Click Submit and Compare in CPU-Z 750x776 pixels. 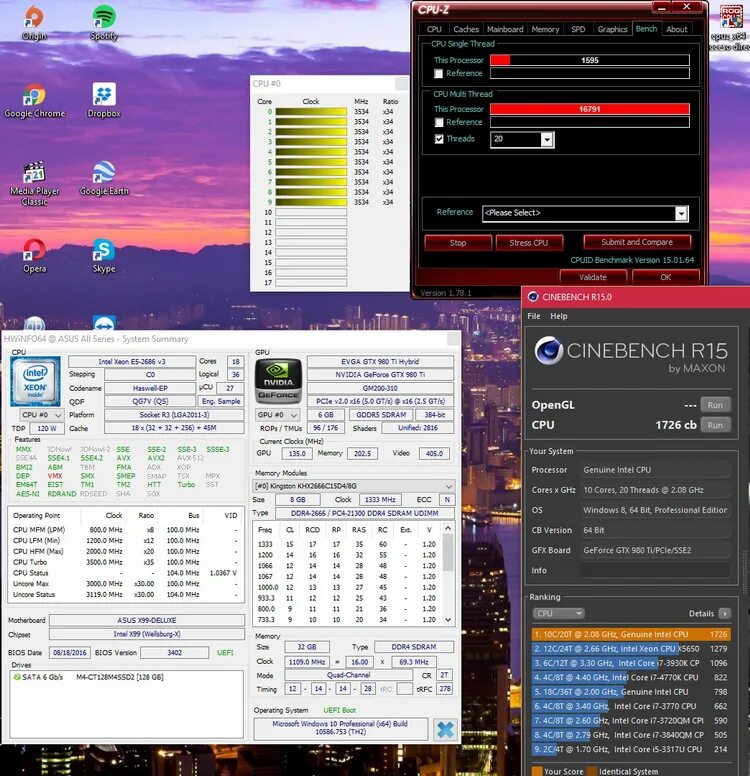point(637,242)
